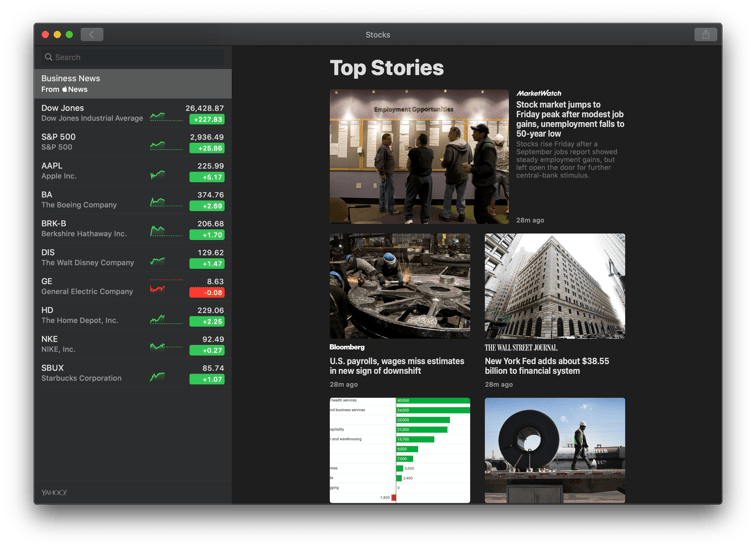756x549 pixels.
Task: Toggle S&P 500 +25.86 change badge
Action: [207, 148]
